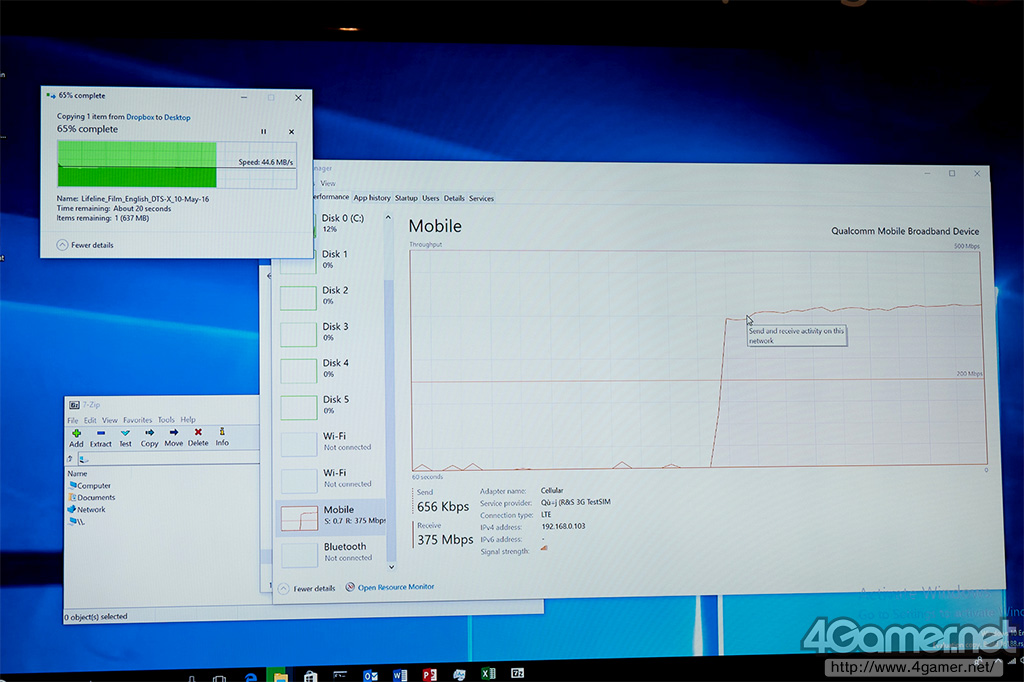
Task: Select Network in 7-Zip list
Action: click(86, 510)
